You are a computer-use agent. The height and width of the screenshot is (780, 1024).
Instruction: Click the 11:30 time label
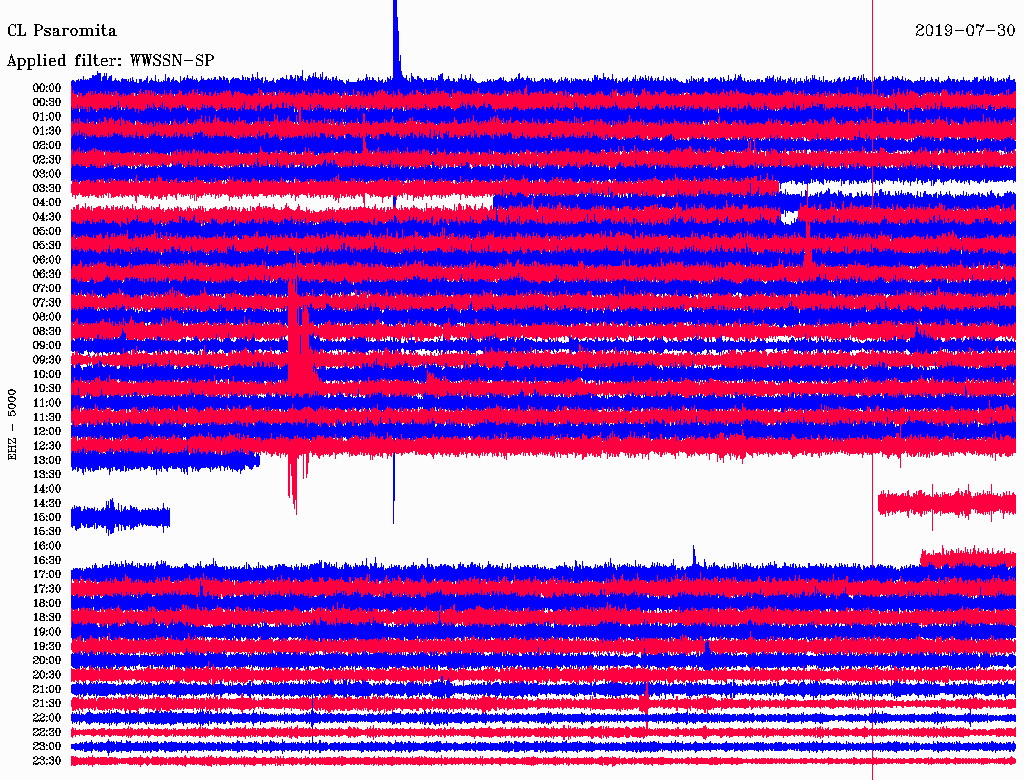pyautogui.click(x=47, y=417)
